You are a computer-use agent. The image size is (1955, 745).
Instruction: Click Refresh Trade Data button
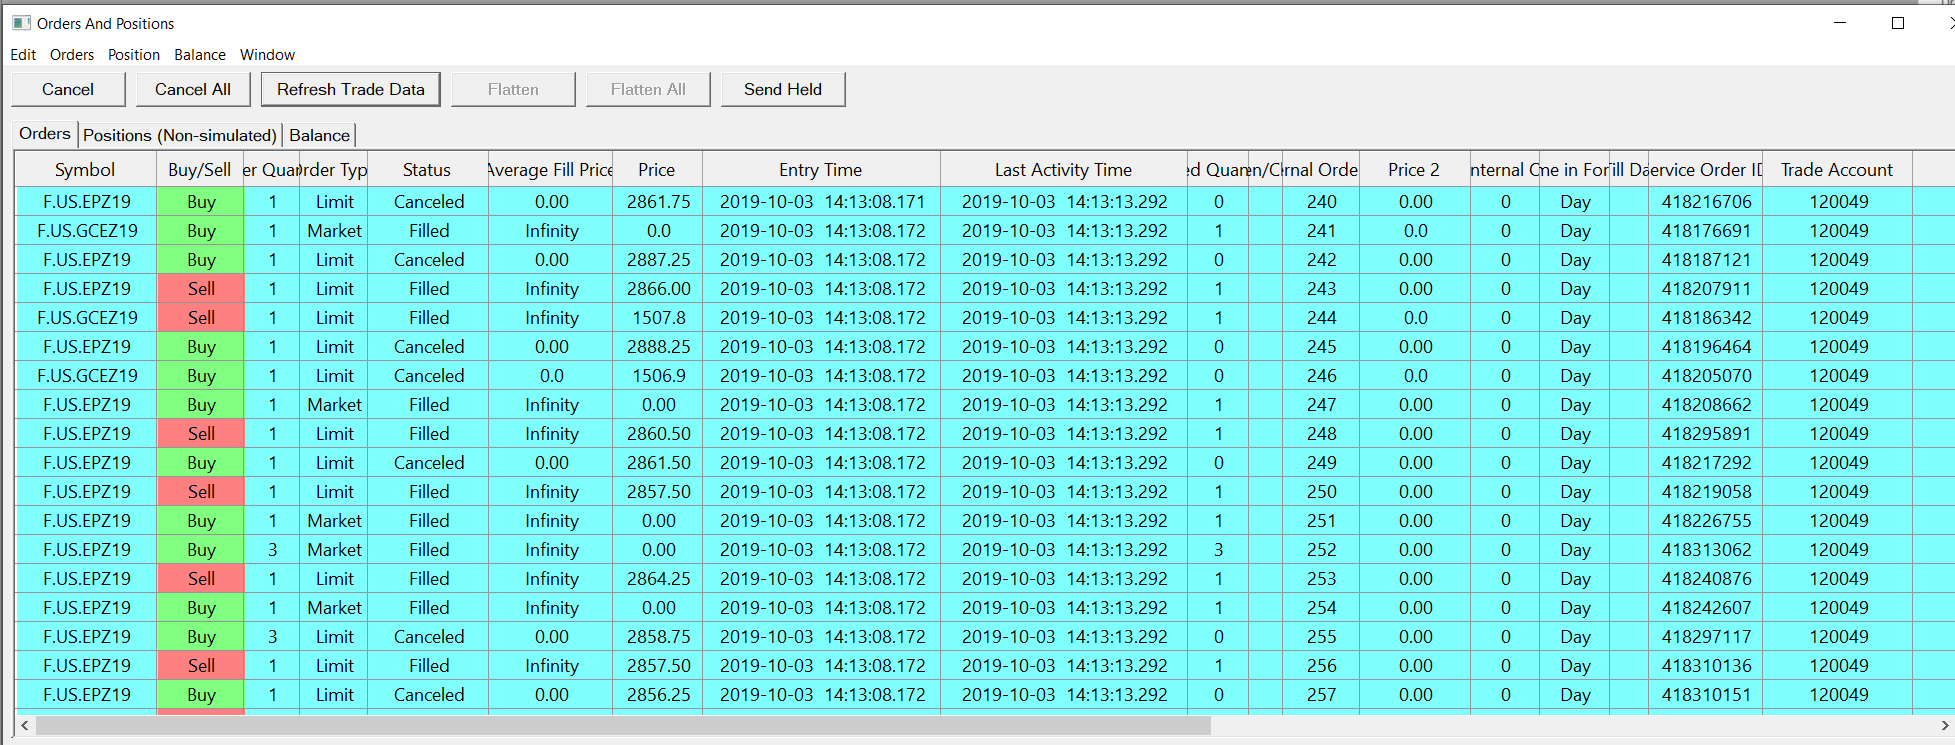(x=350, y=89)
